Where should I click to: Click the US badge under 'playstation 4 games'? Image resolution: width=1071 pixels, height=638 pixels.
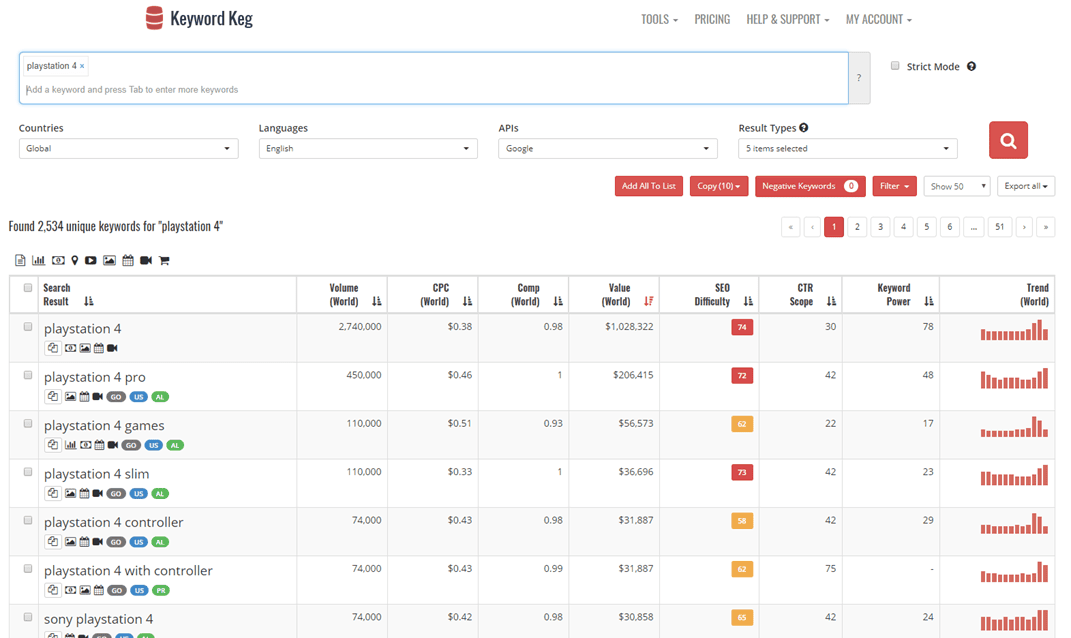(154, 445)
